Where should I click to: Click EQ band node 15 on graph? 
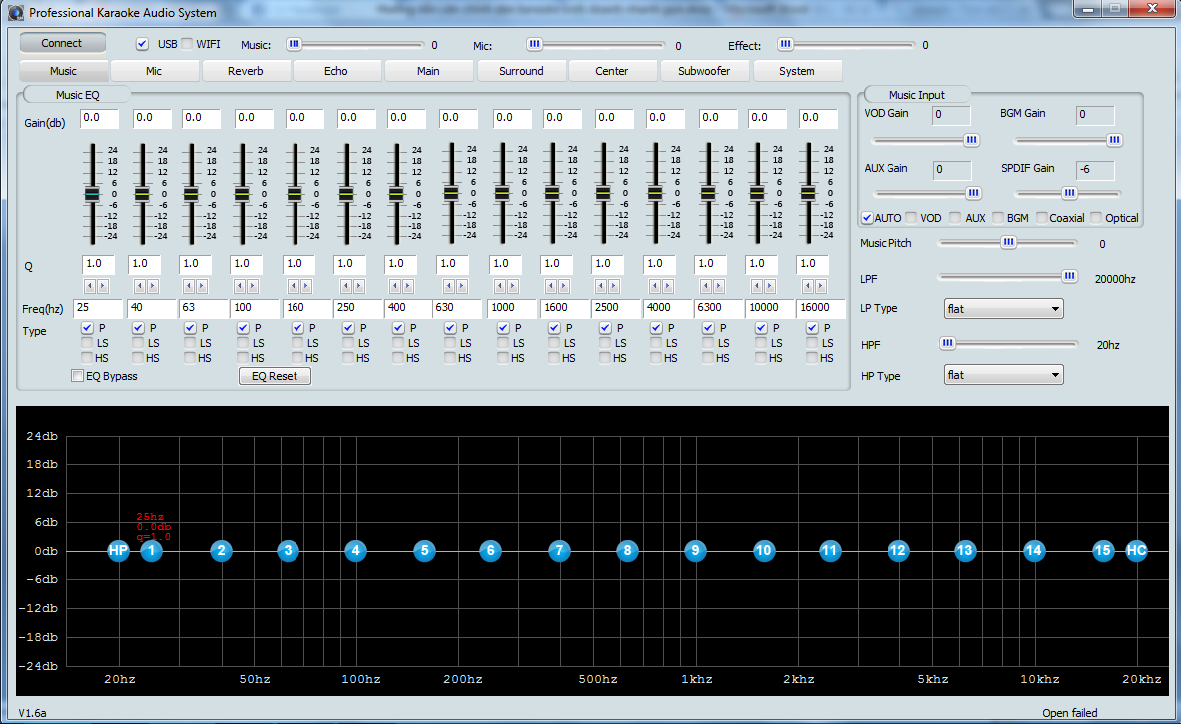(1103, 551)
